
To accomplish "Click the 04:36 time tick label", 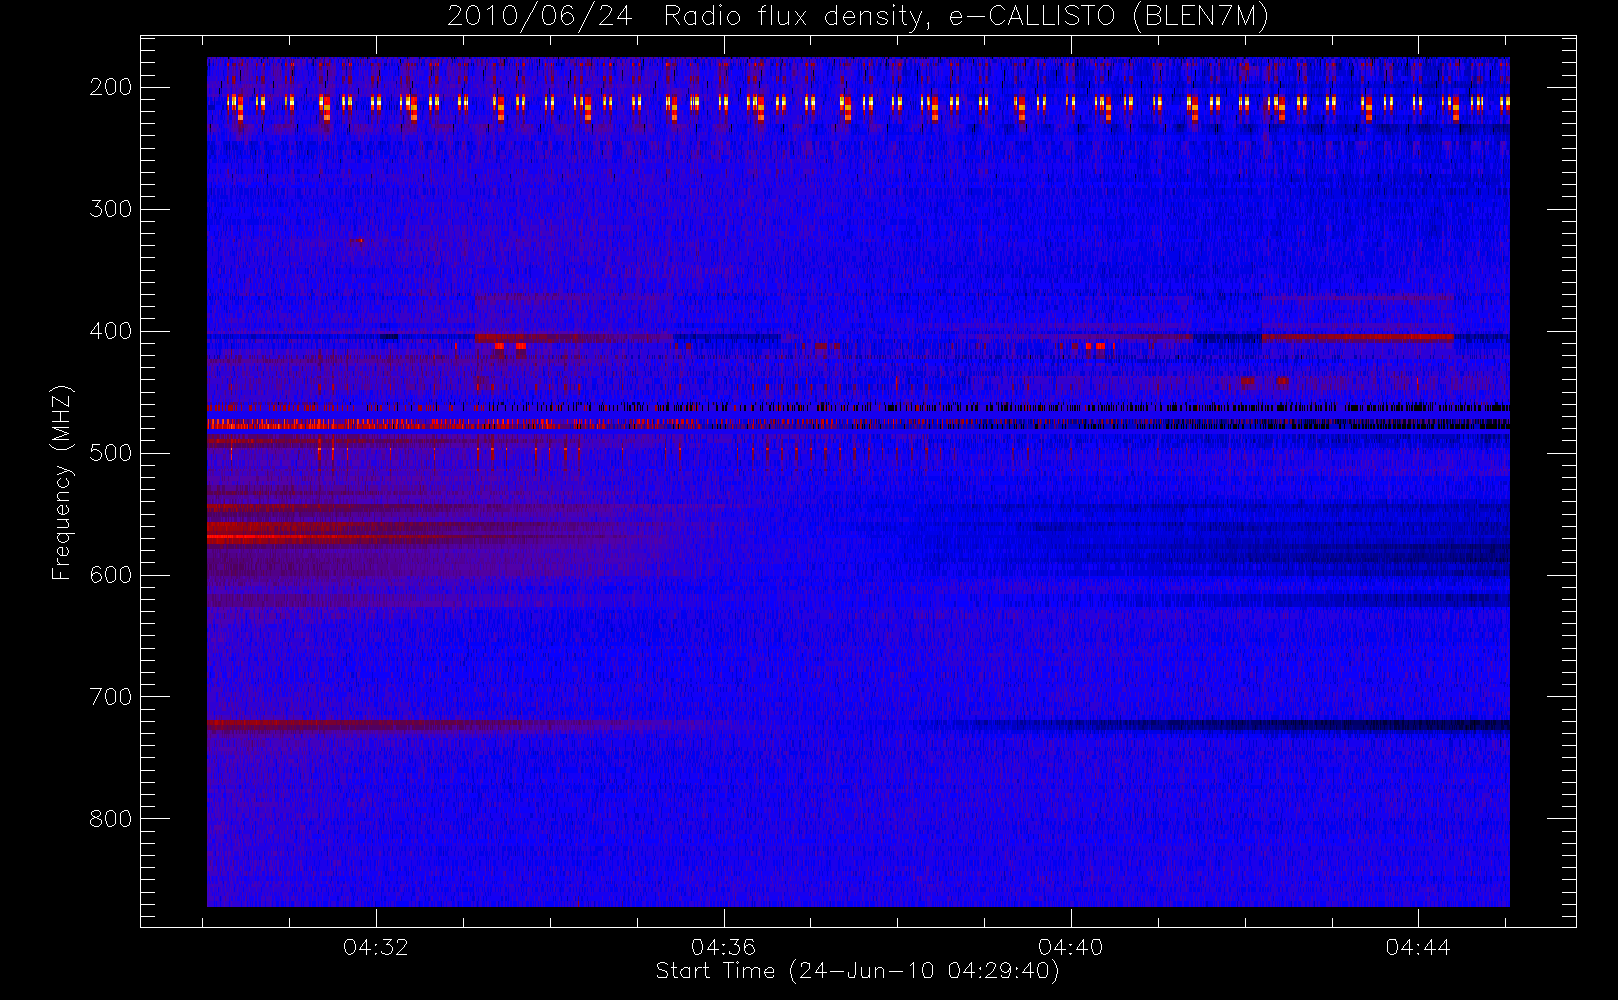I will coord(723,947).
